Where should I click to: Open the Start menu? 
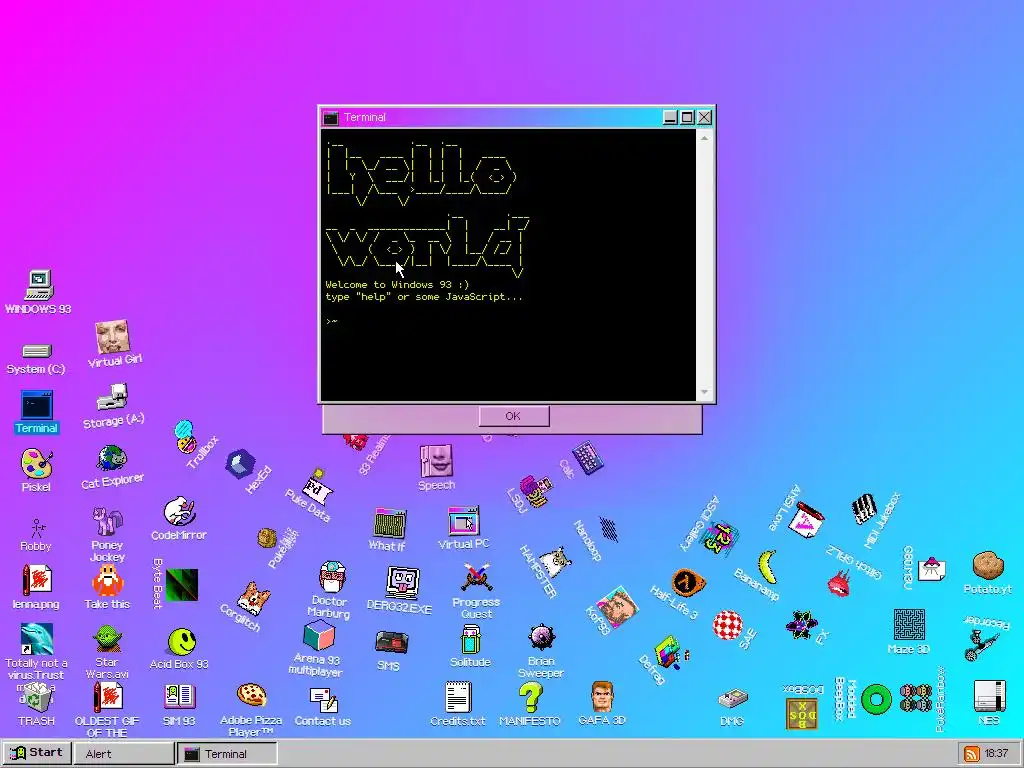click(x=36, y=753)
